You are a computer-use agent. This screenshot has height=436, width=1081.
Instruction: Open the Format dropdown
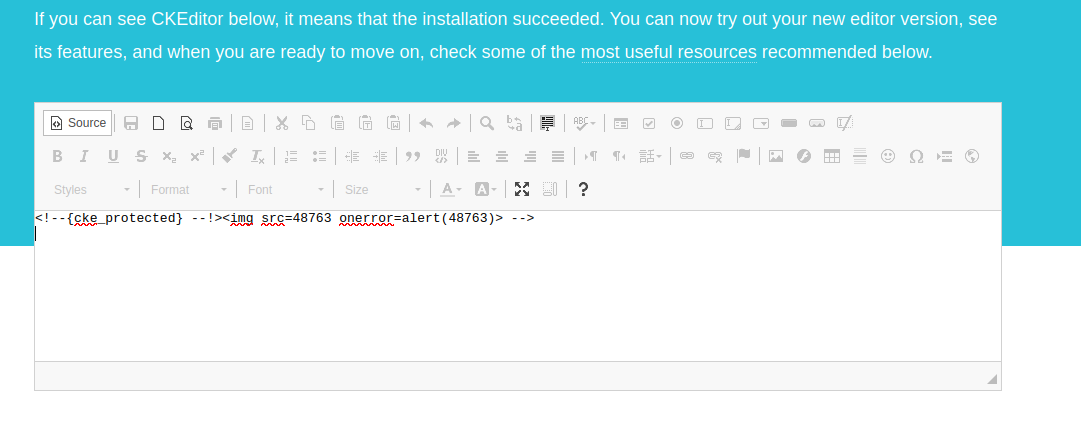point(188,189)
